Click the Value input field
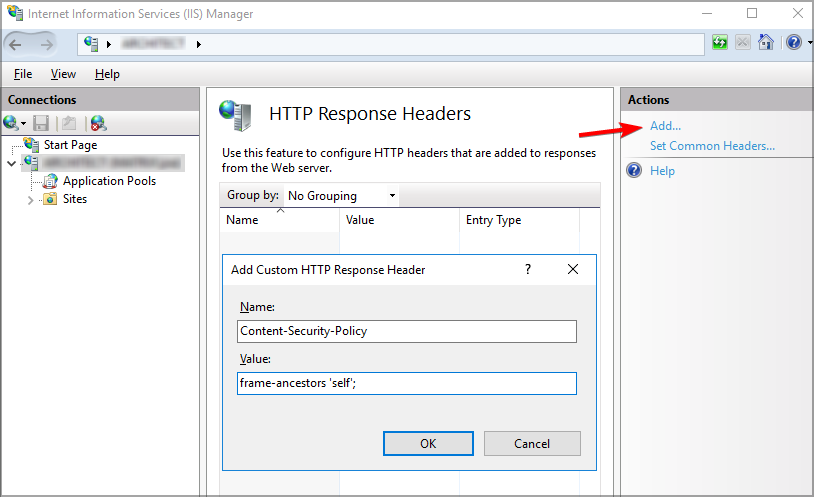This screenshot has height=497, width=814. [407, 383]
